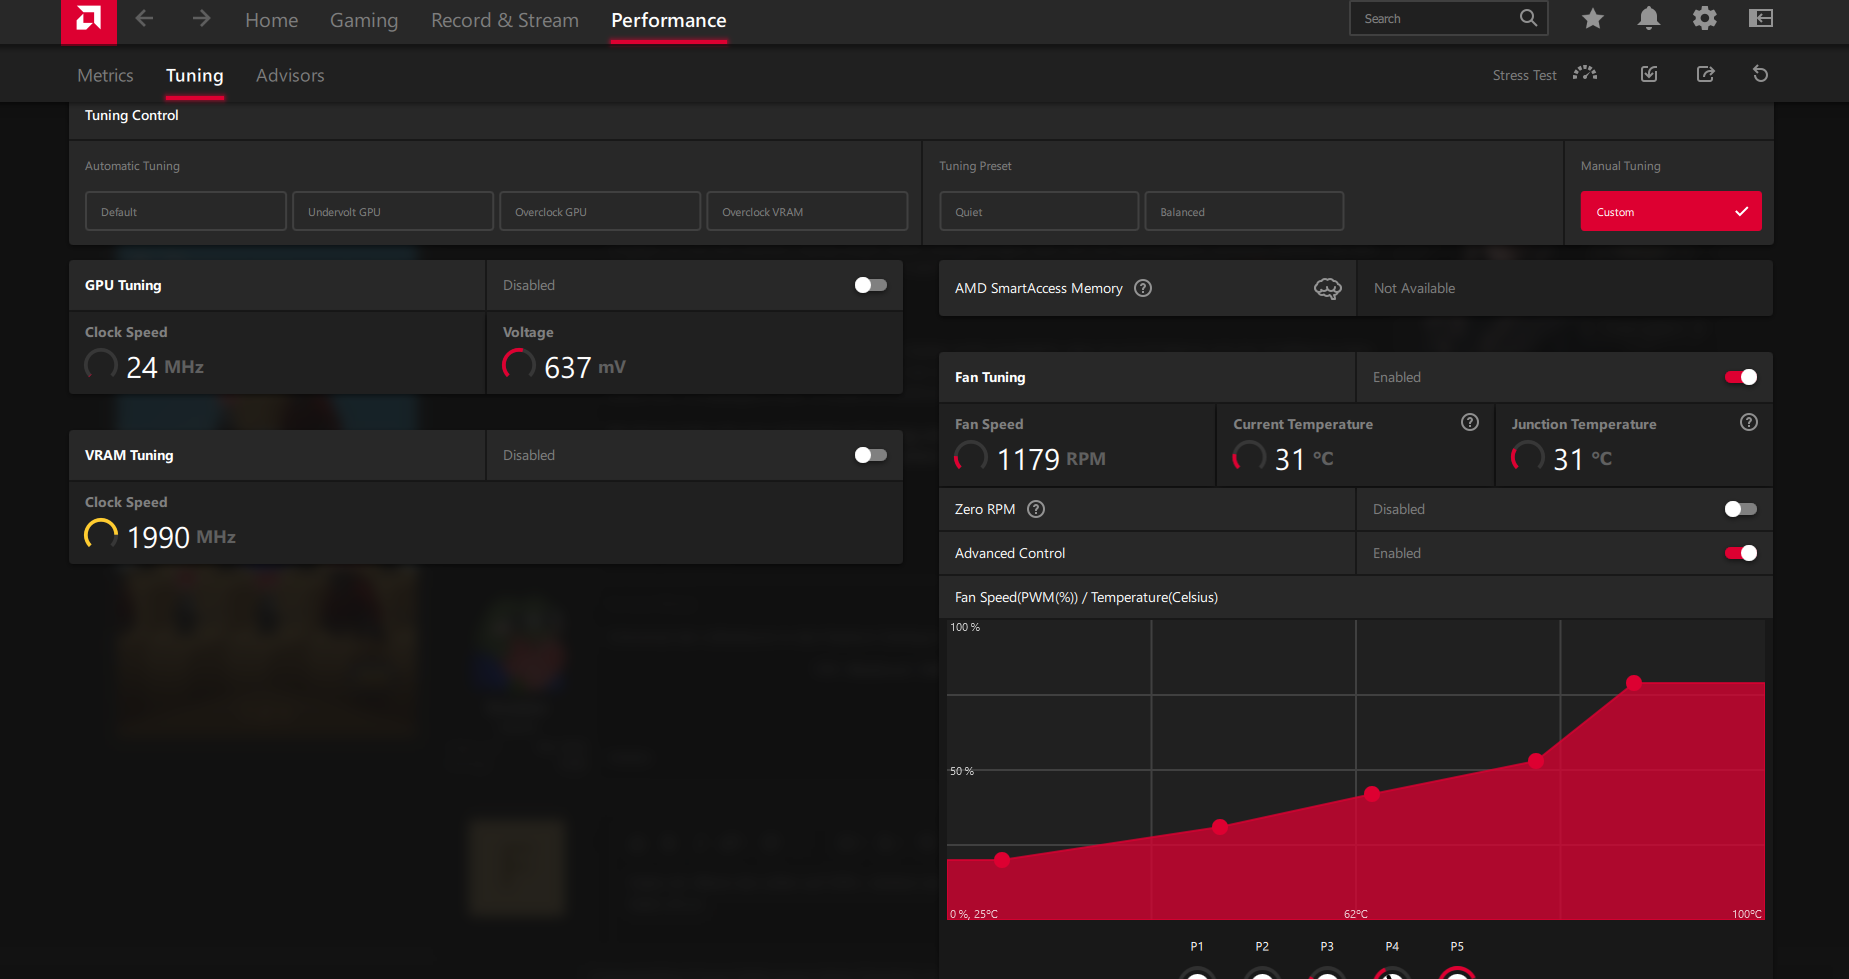Click the load tuning profile icon
The height and width of the screenshot is (979, 1849).
click(1649, 74)
